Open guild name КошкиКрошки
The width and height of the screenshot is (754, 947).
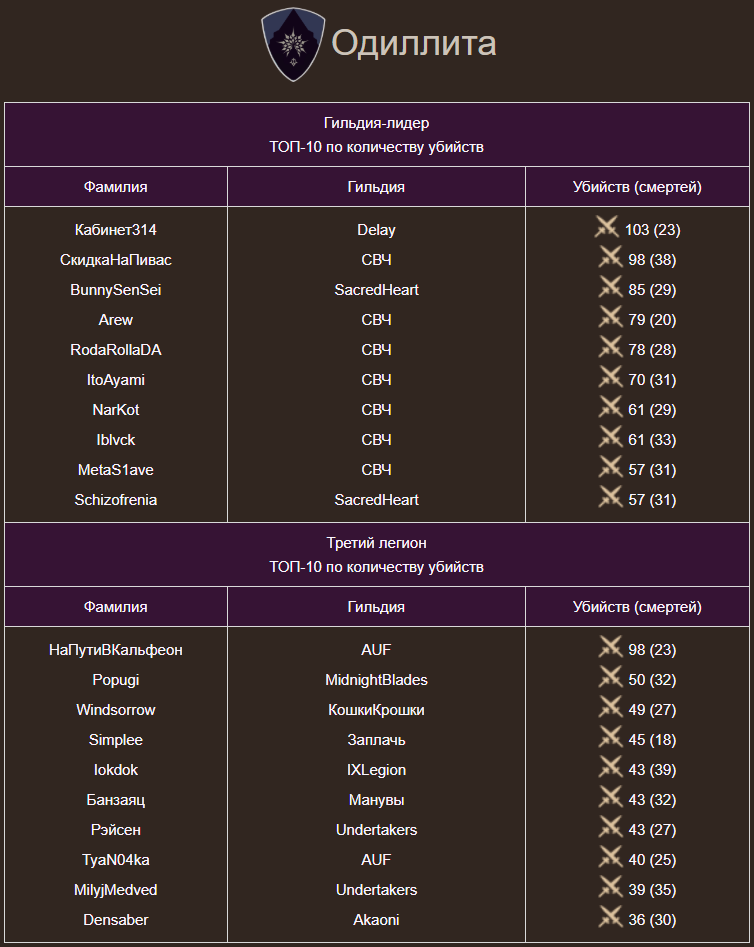click(x=376, y=710)
